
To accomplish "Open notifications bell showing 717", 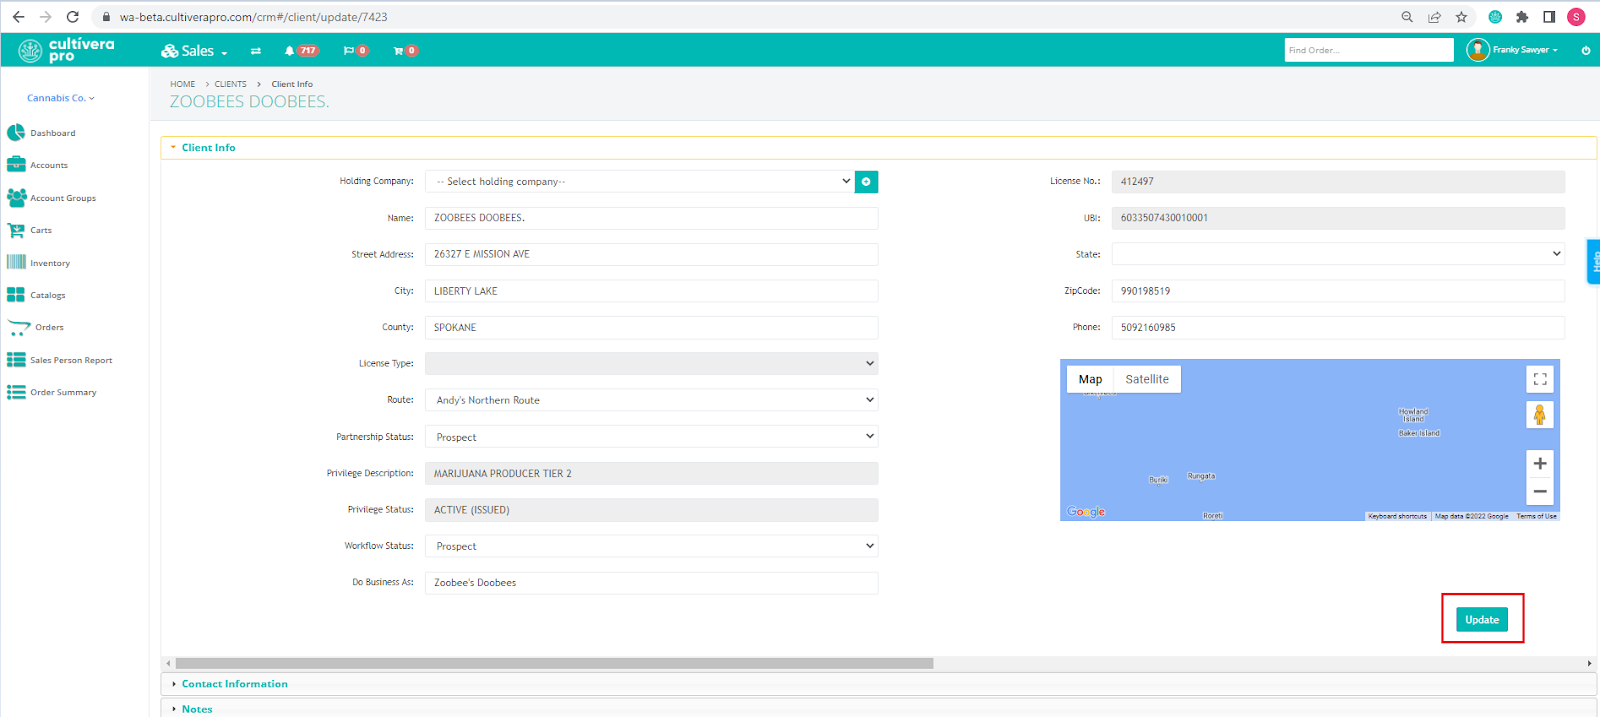I will (301, 51).
